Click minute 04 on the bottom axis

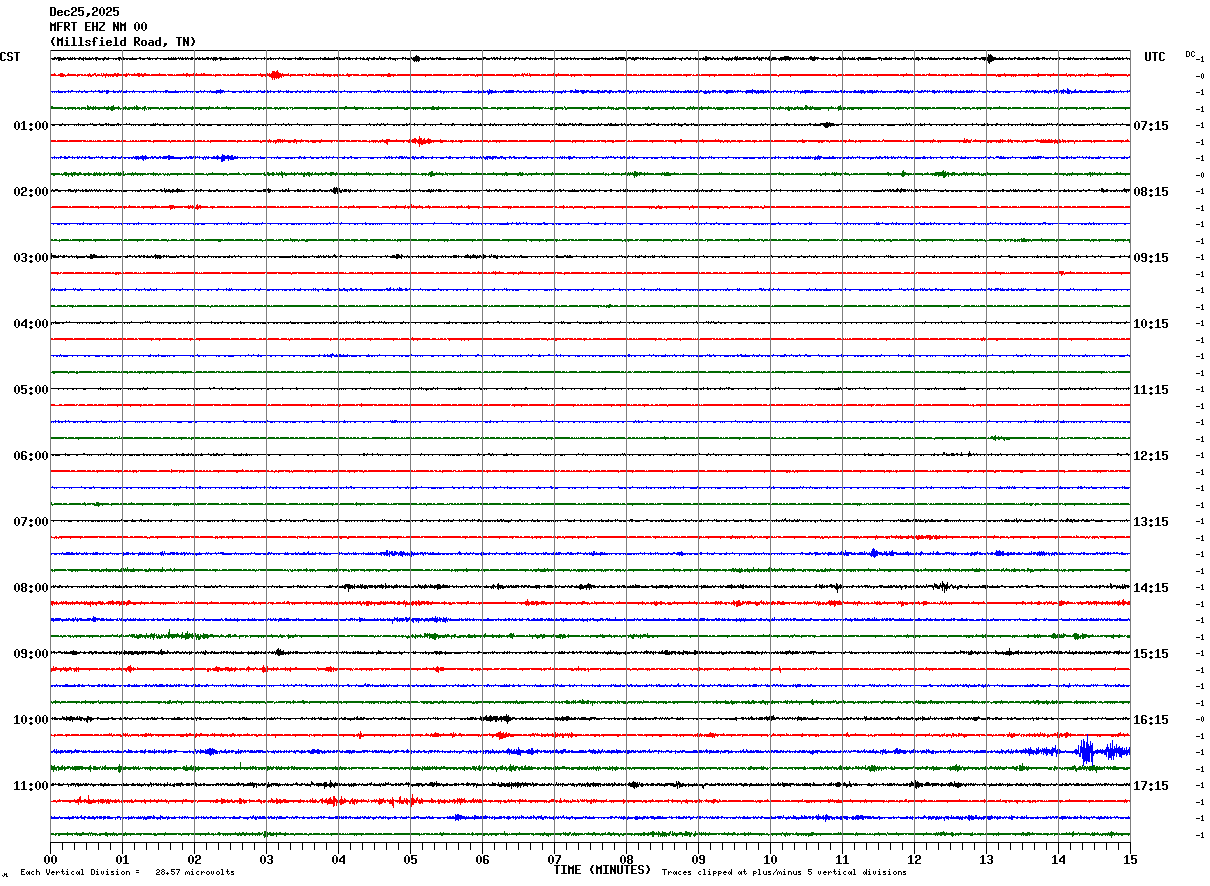coord(338,859)
